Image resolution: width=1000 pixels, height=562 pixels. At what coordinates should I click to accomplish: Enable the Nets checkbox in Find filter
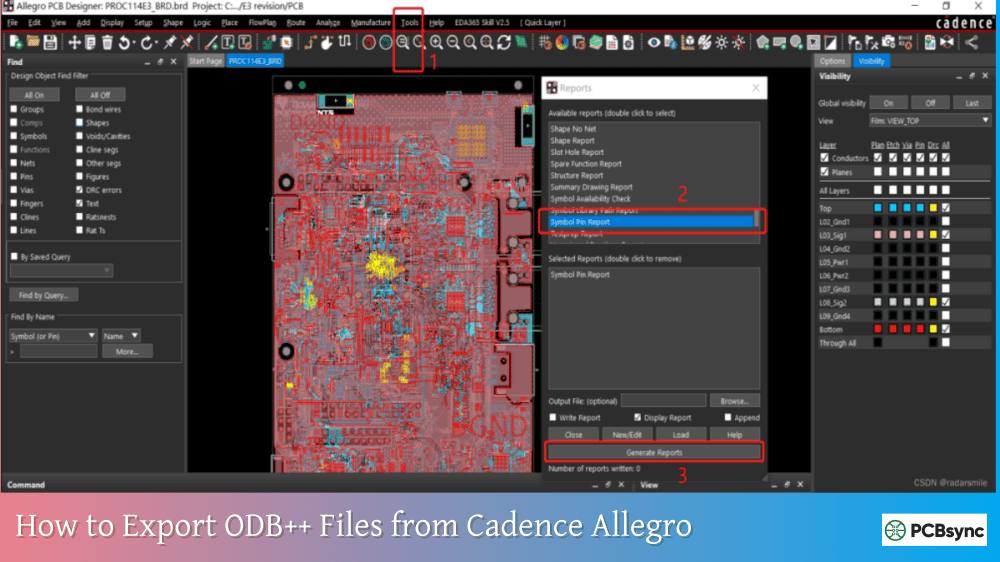(x=14, y=163)
